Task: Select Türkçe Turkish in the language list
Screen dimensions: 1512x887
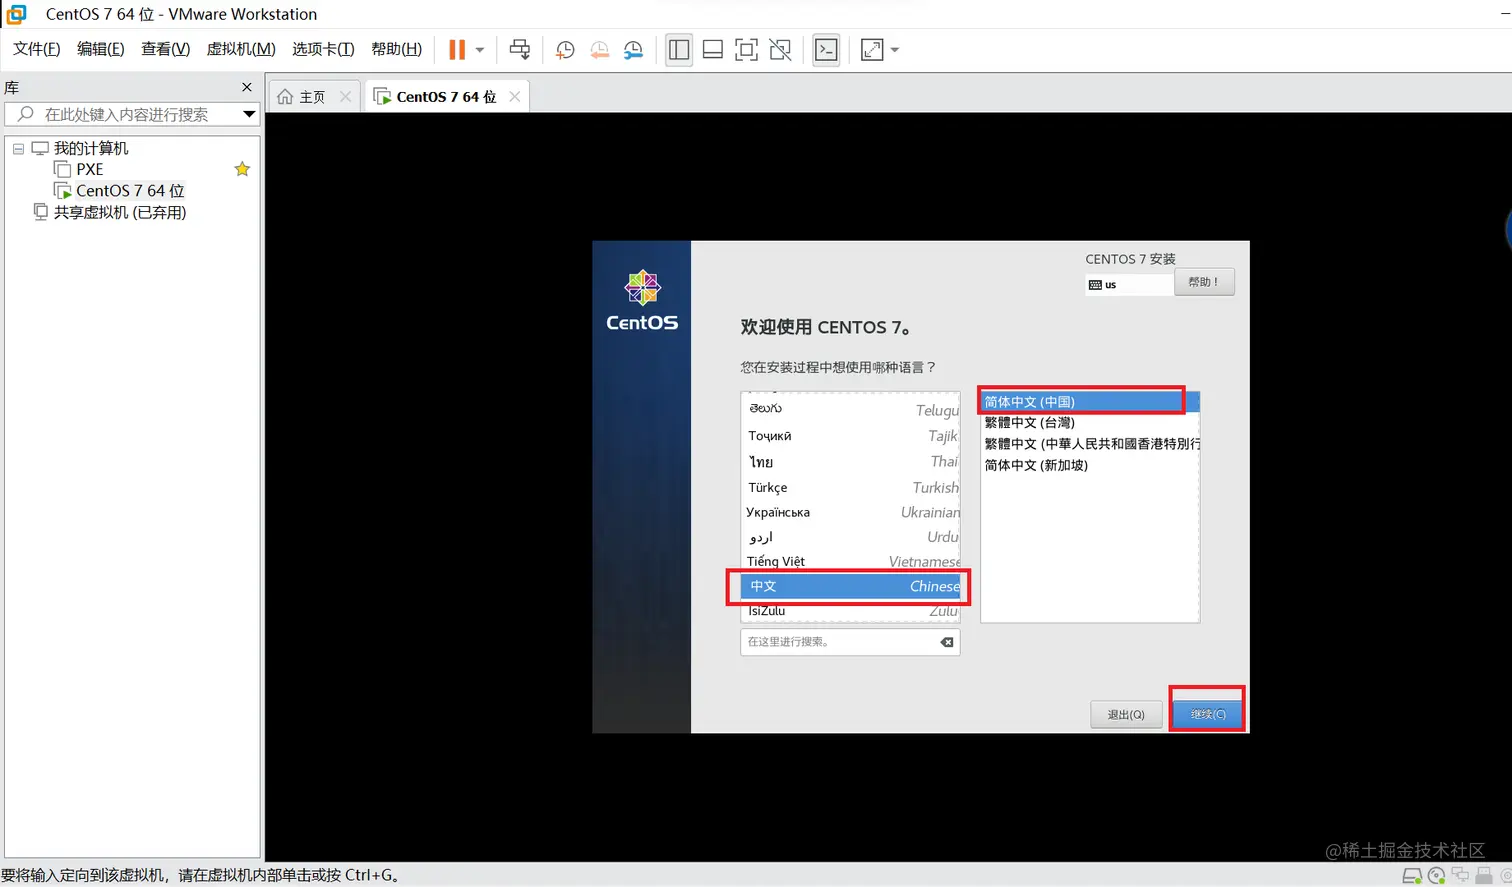Action: 851,487
